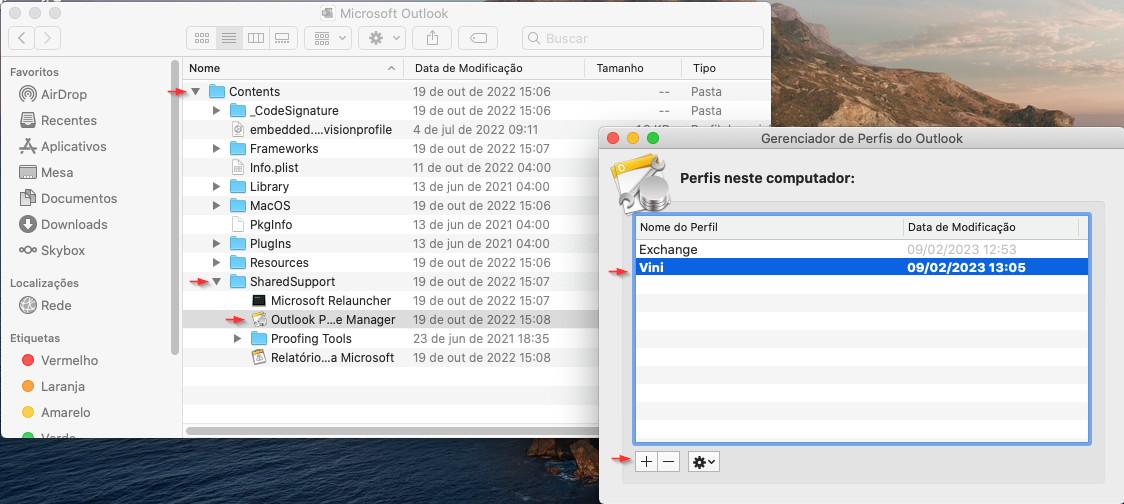This screenshot has width=1124, height=504.
Task: Click the Contents folder row
Action: 476,92
